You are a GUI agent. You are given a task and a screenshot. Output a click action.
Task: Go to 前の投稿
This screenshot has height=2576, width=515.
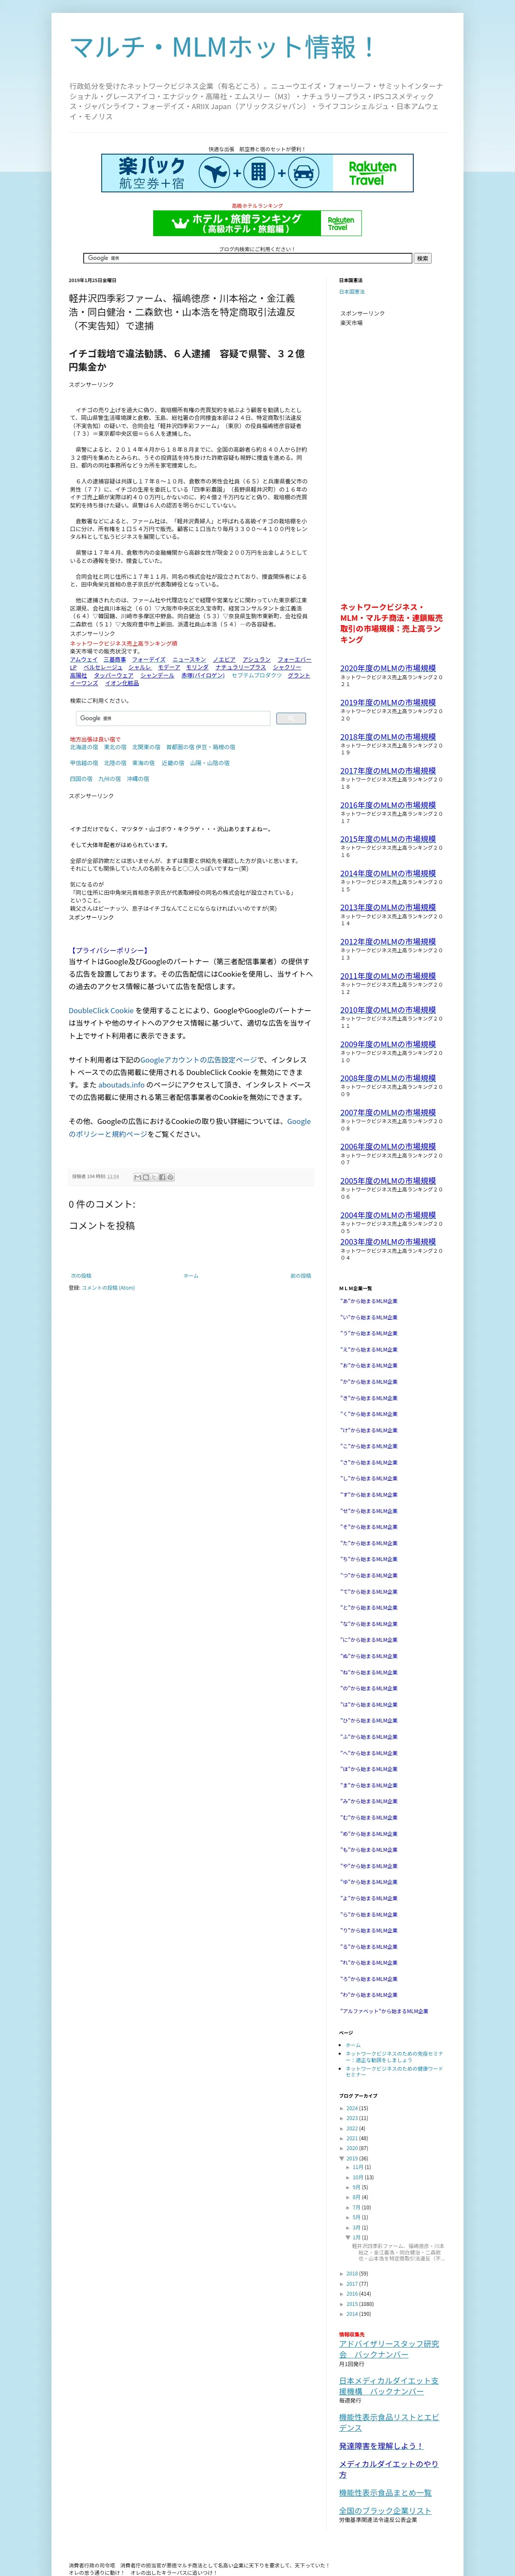click(x=300, y=1276)
